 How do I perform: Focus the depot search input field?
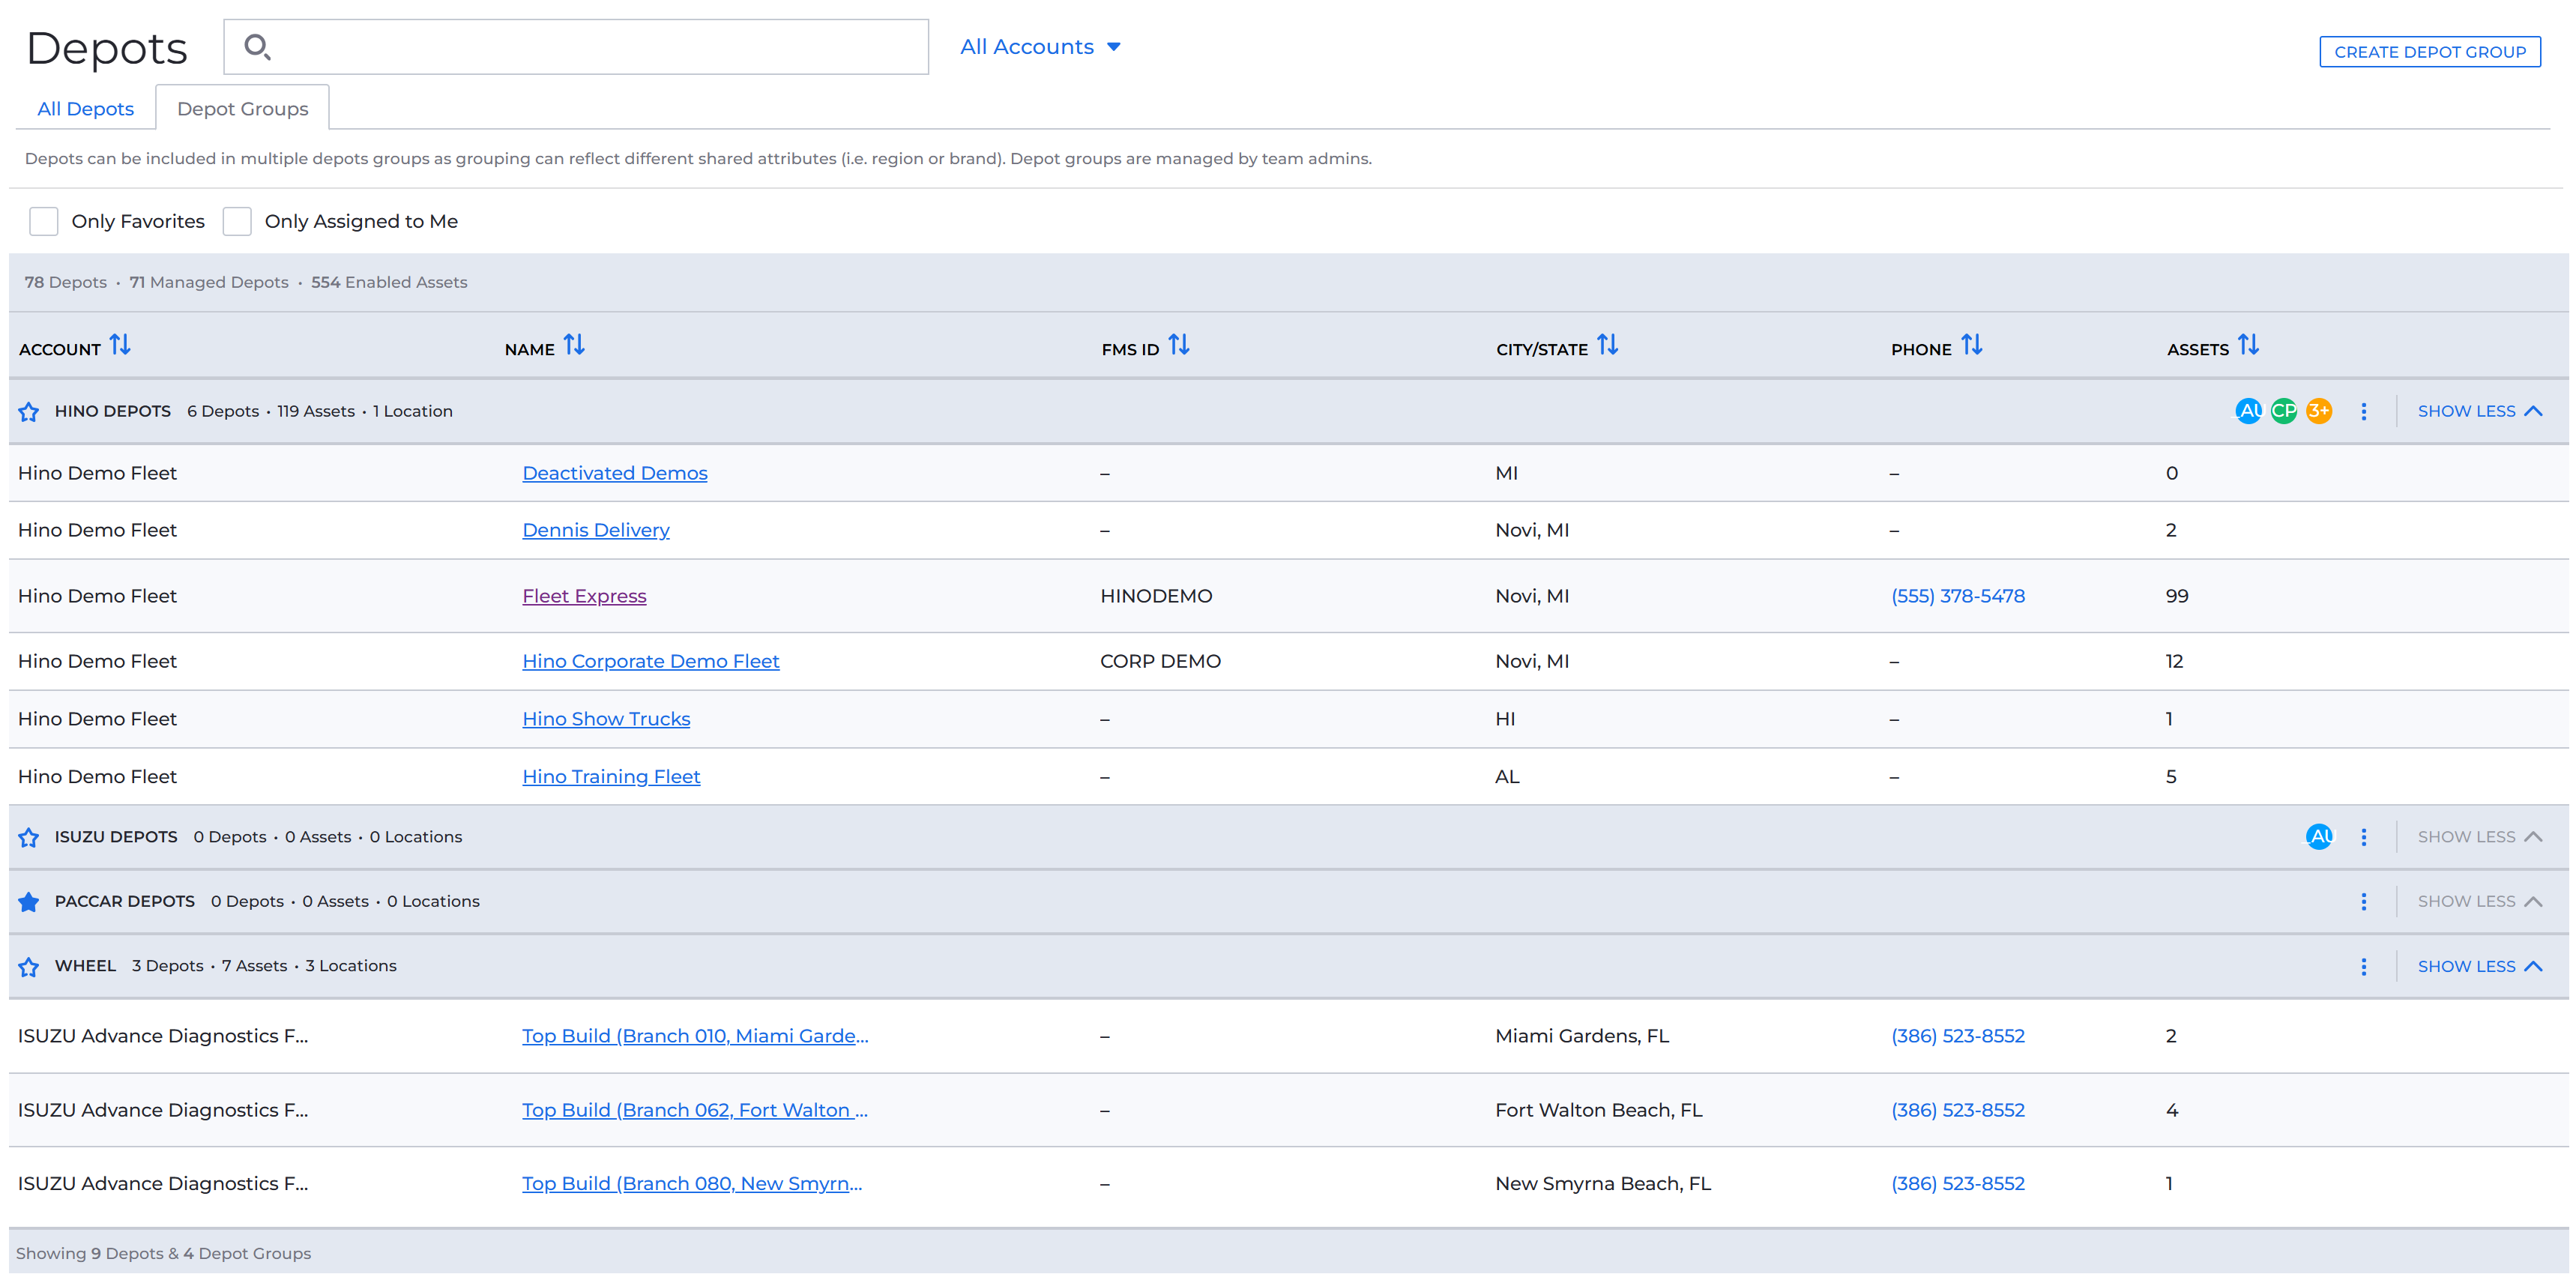(576, 47)
